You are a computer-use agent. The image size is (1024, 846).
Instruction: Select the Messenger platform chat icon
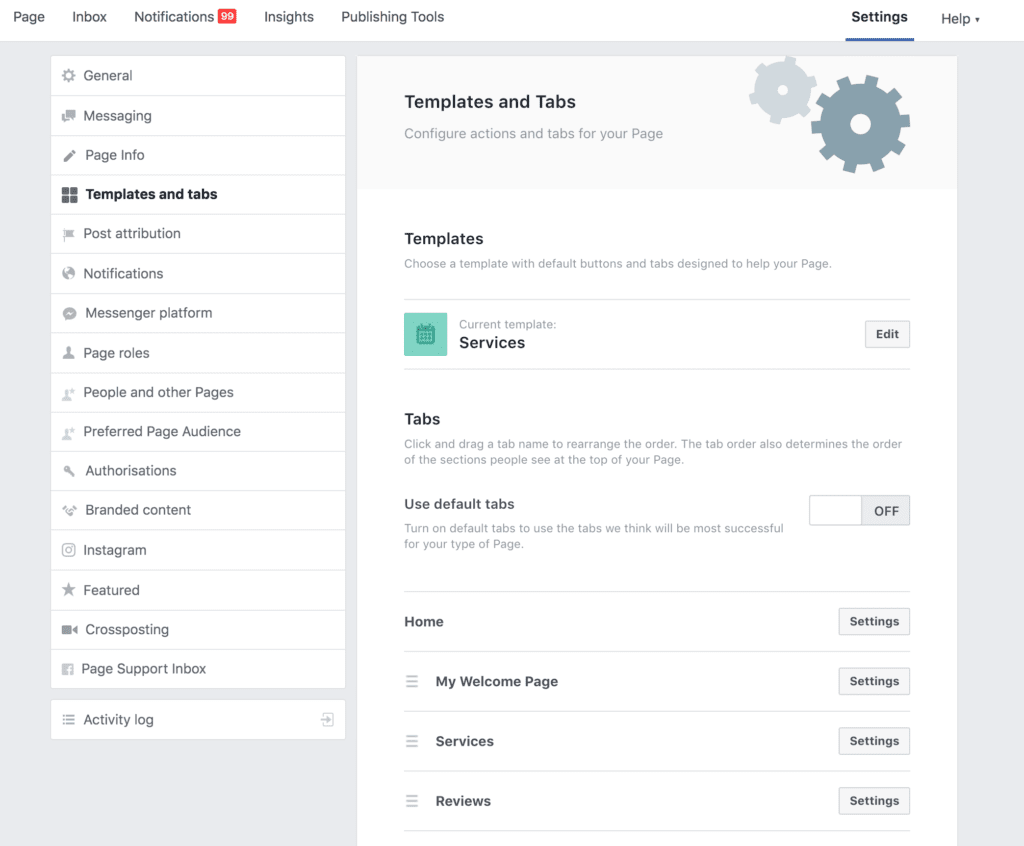[67, 313]
